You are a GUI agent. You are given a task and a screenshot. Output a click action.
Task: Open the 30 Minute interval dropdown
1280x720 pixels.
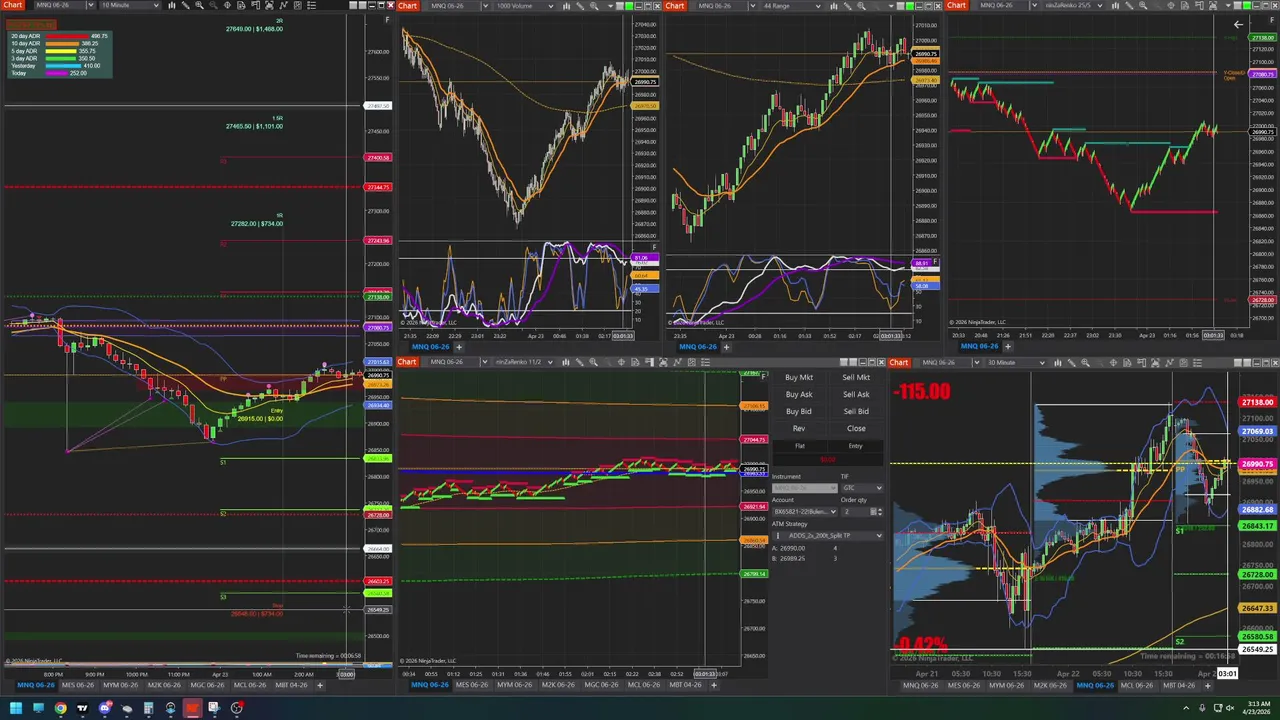(1016, 362)
